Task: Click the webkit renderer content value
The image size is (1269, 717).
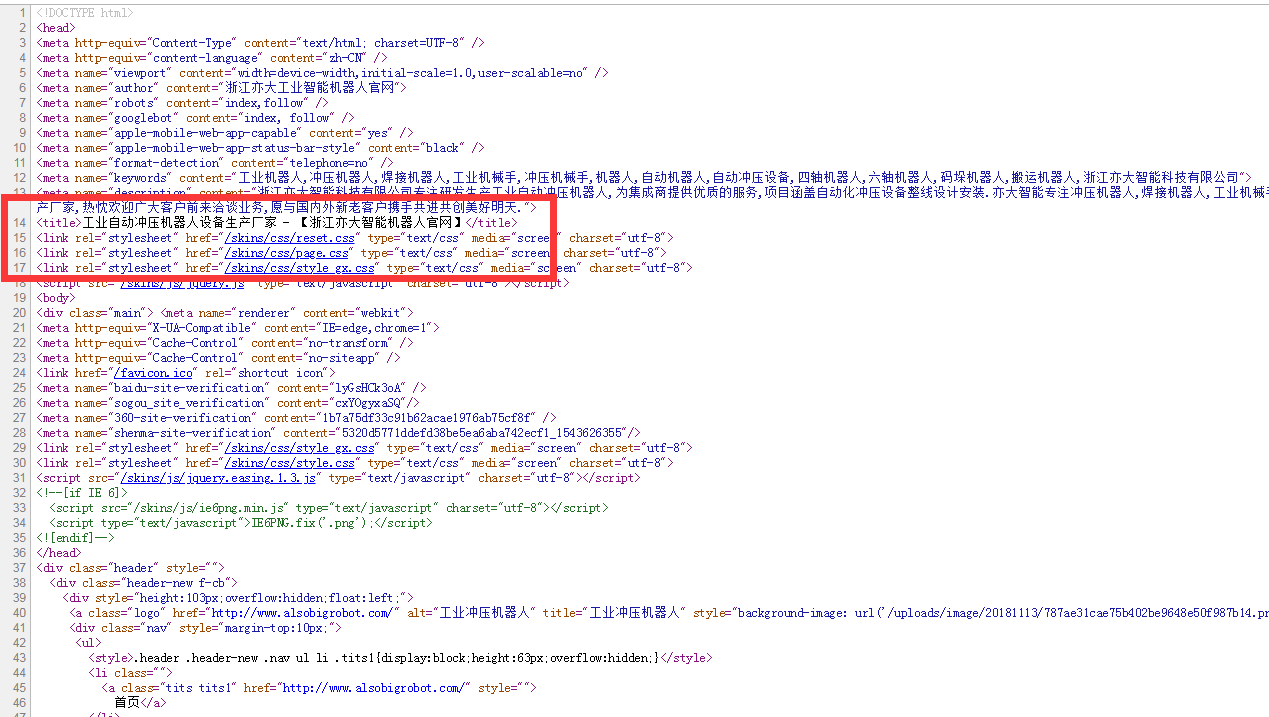Action: click(x=382, y=313)
